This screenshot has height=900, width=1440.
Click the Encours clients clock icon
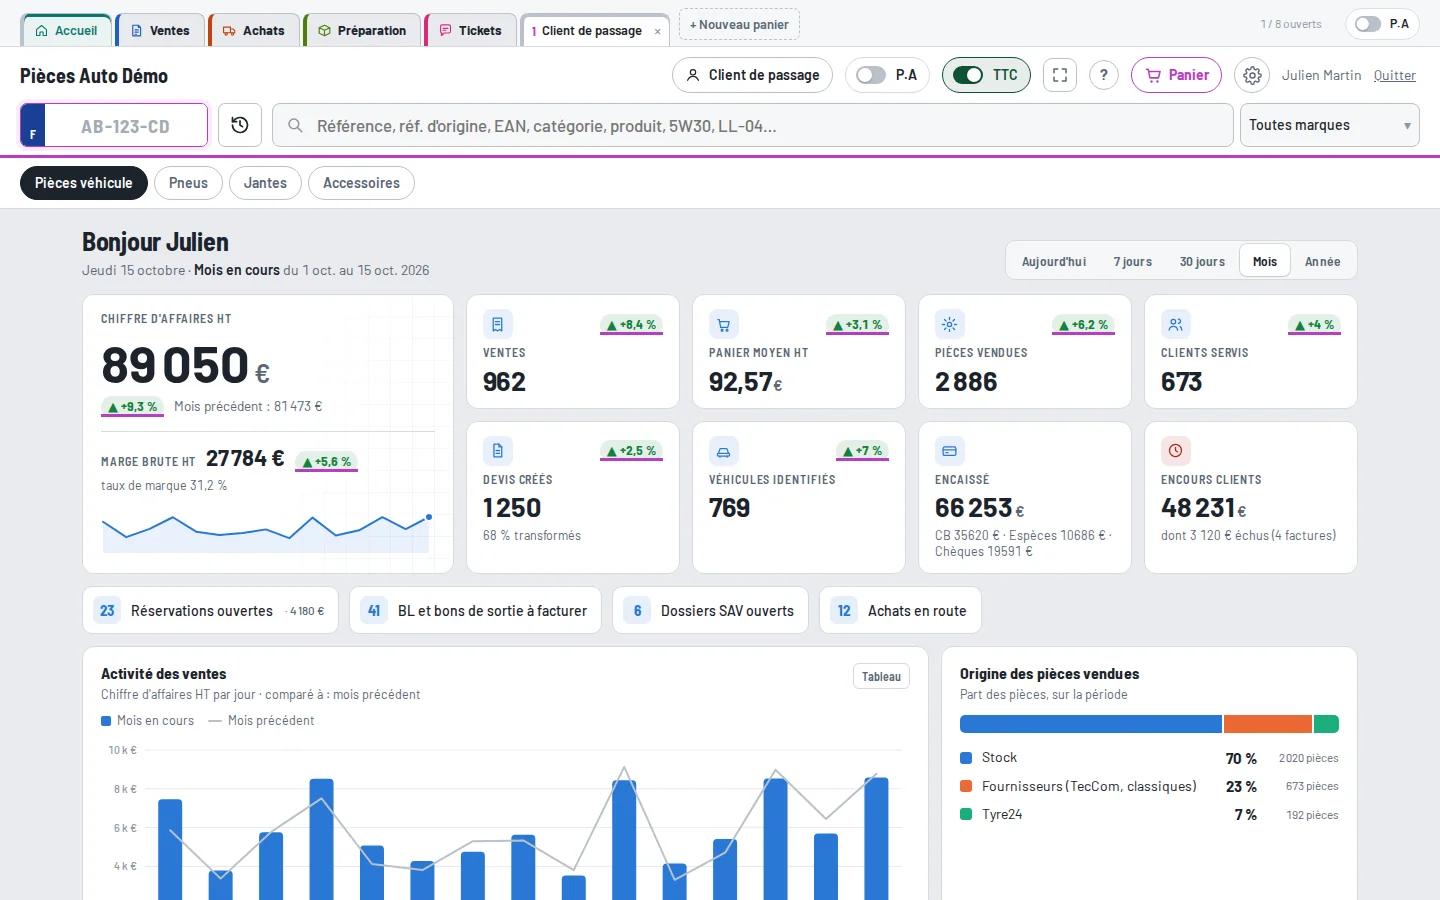(x=1176, y=451)
